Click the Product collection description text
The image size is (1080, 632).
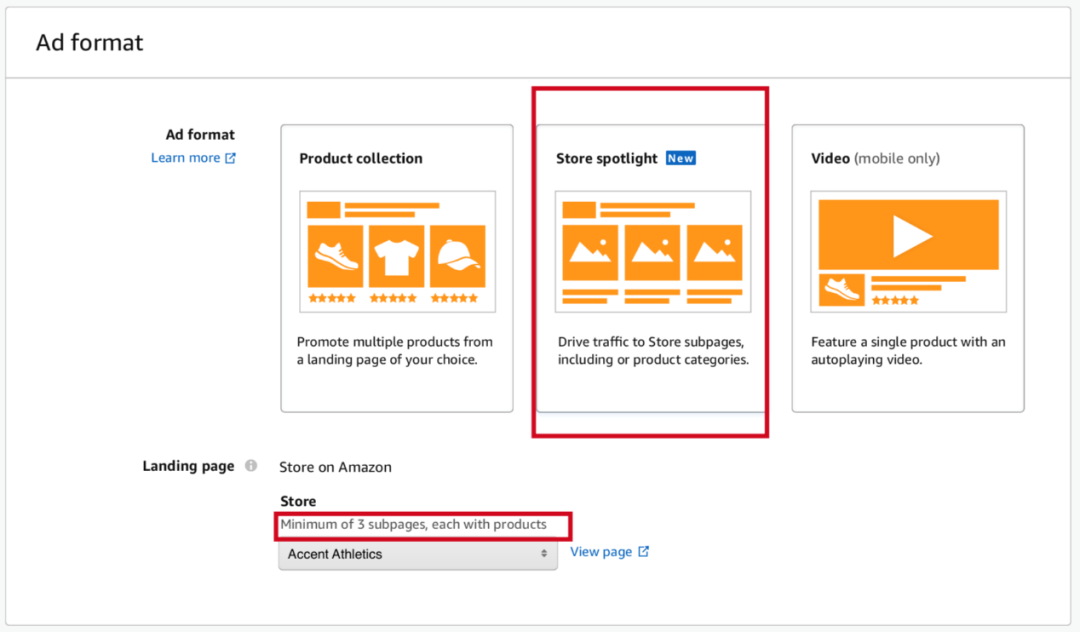pos(394,351)
